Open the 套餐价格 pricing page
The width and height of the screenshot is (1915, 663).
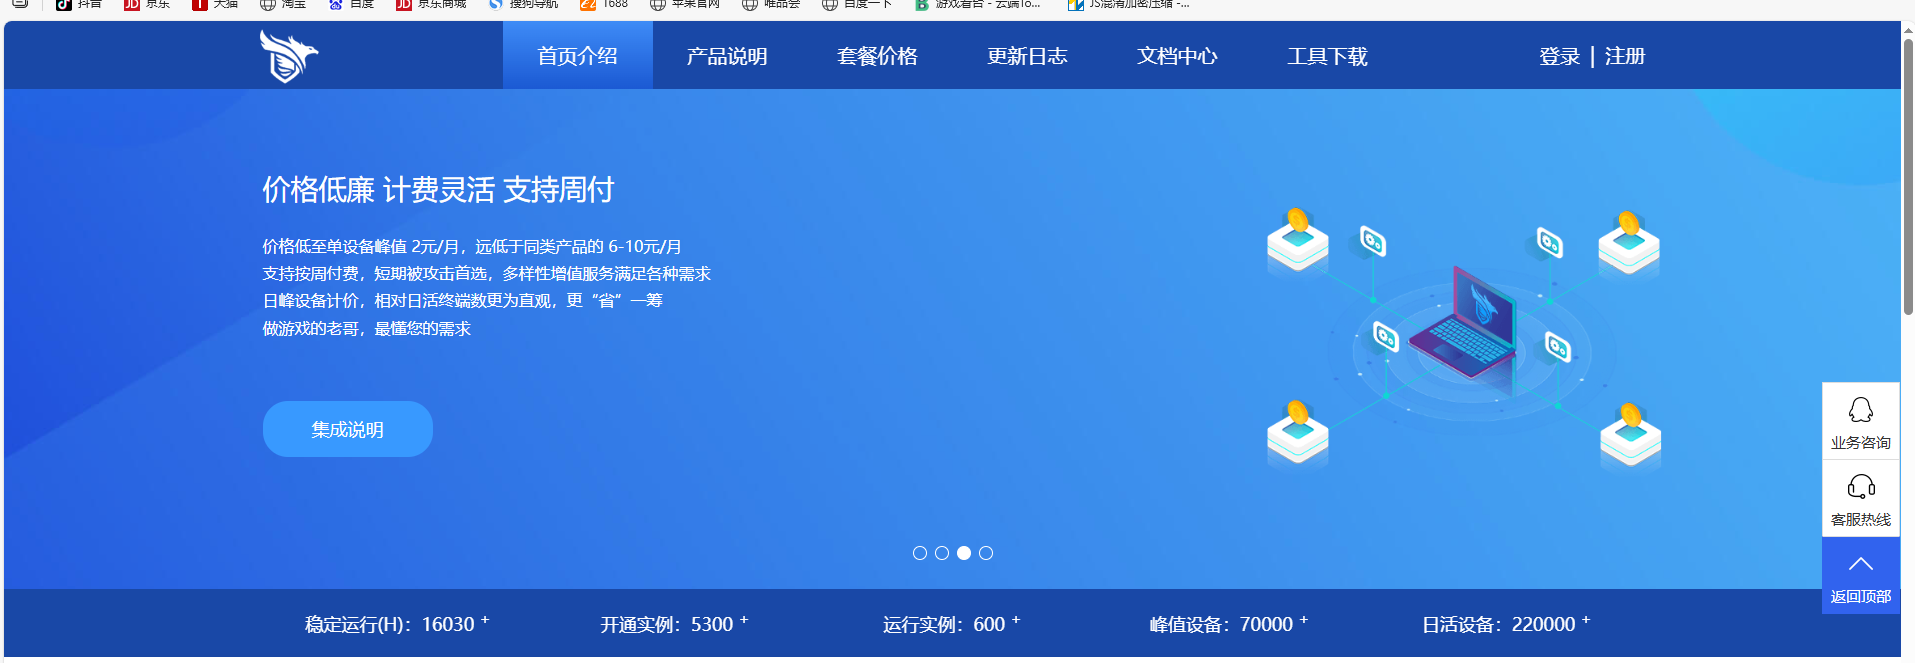(x=877, y=56)
